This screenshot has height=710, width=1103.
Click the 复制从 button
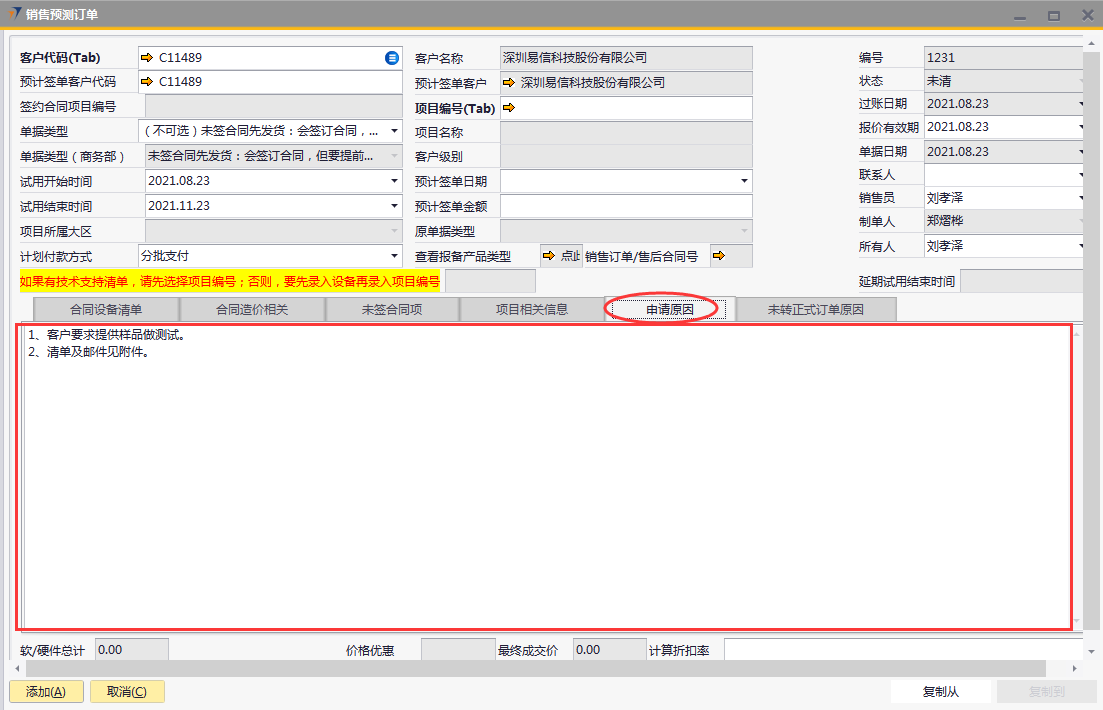point(940,691)
